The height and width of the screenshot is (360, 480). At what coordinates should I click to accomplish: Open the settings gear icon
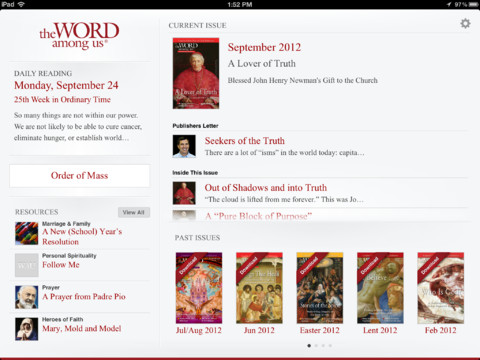tap(465, 24)
